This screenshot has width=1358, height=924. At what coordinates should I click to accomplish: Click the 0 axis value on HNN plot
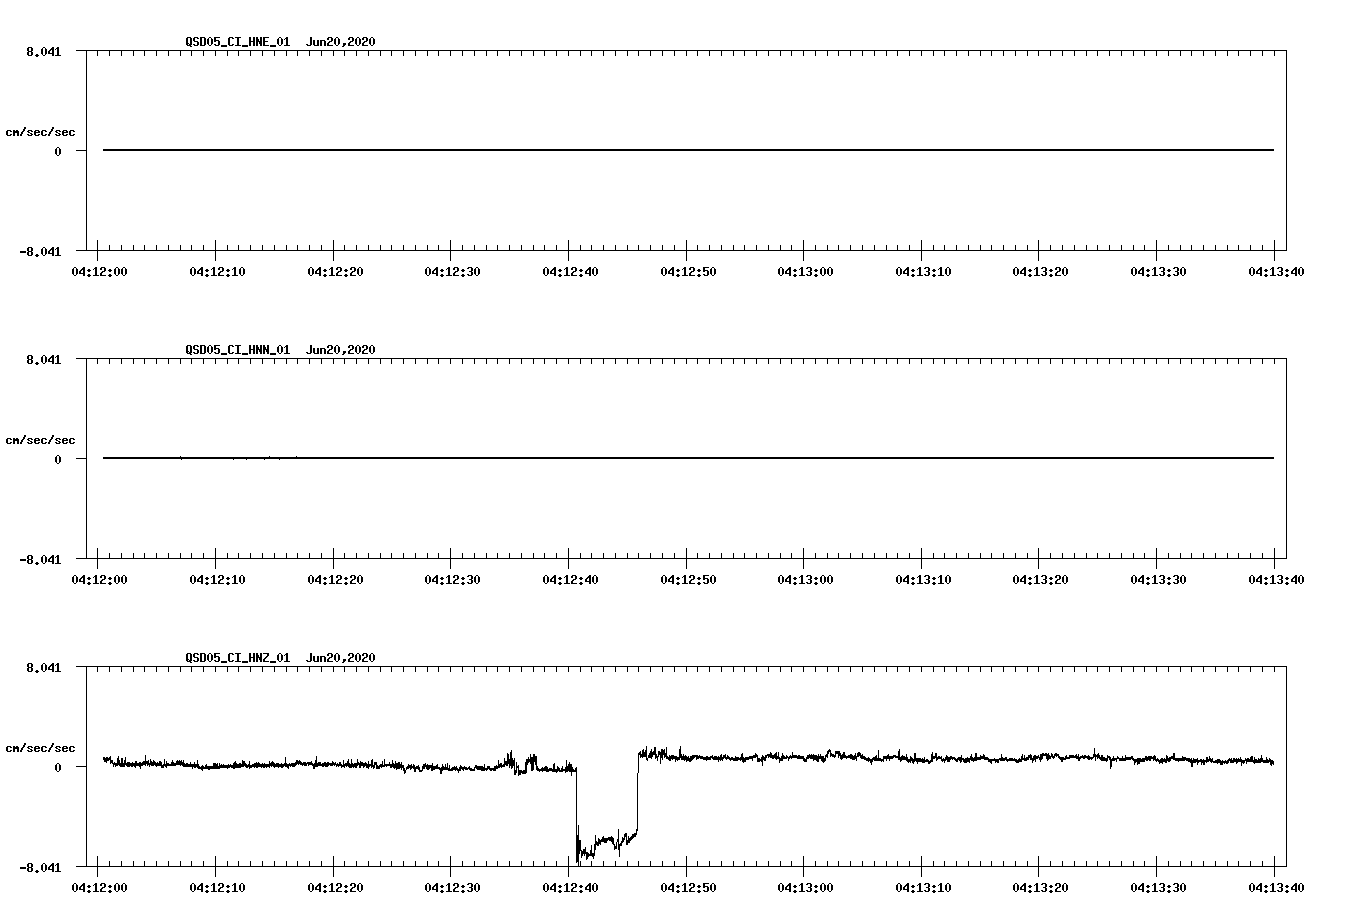coord(58,460)
